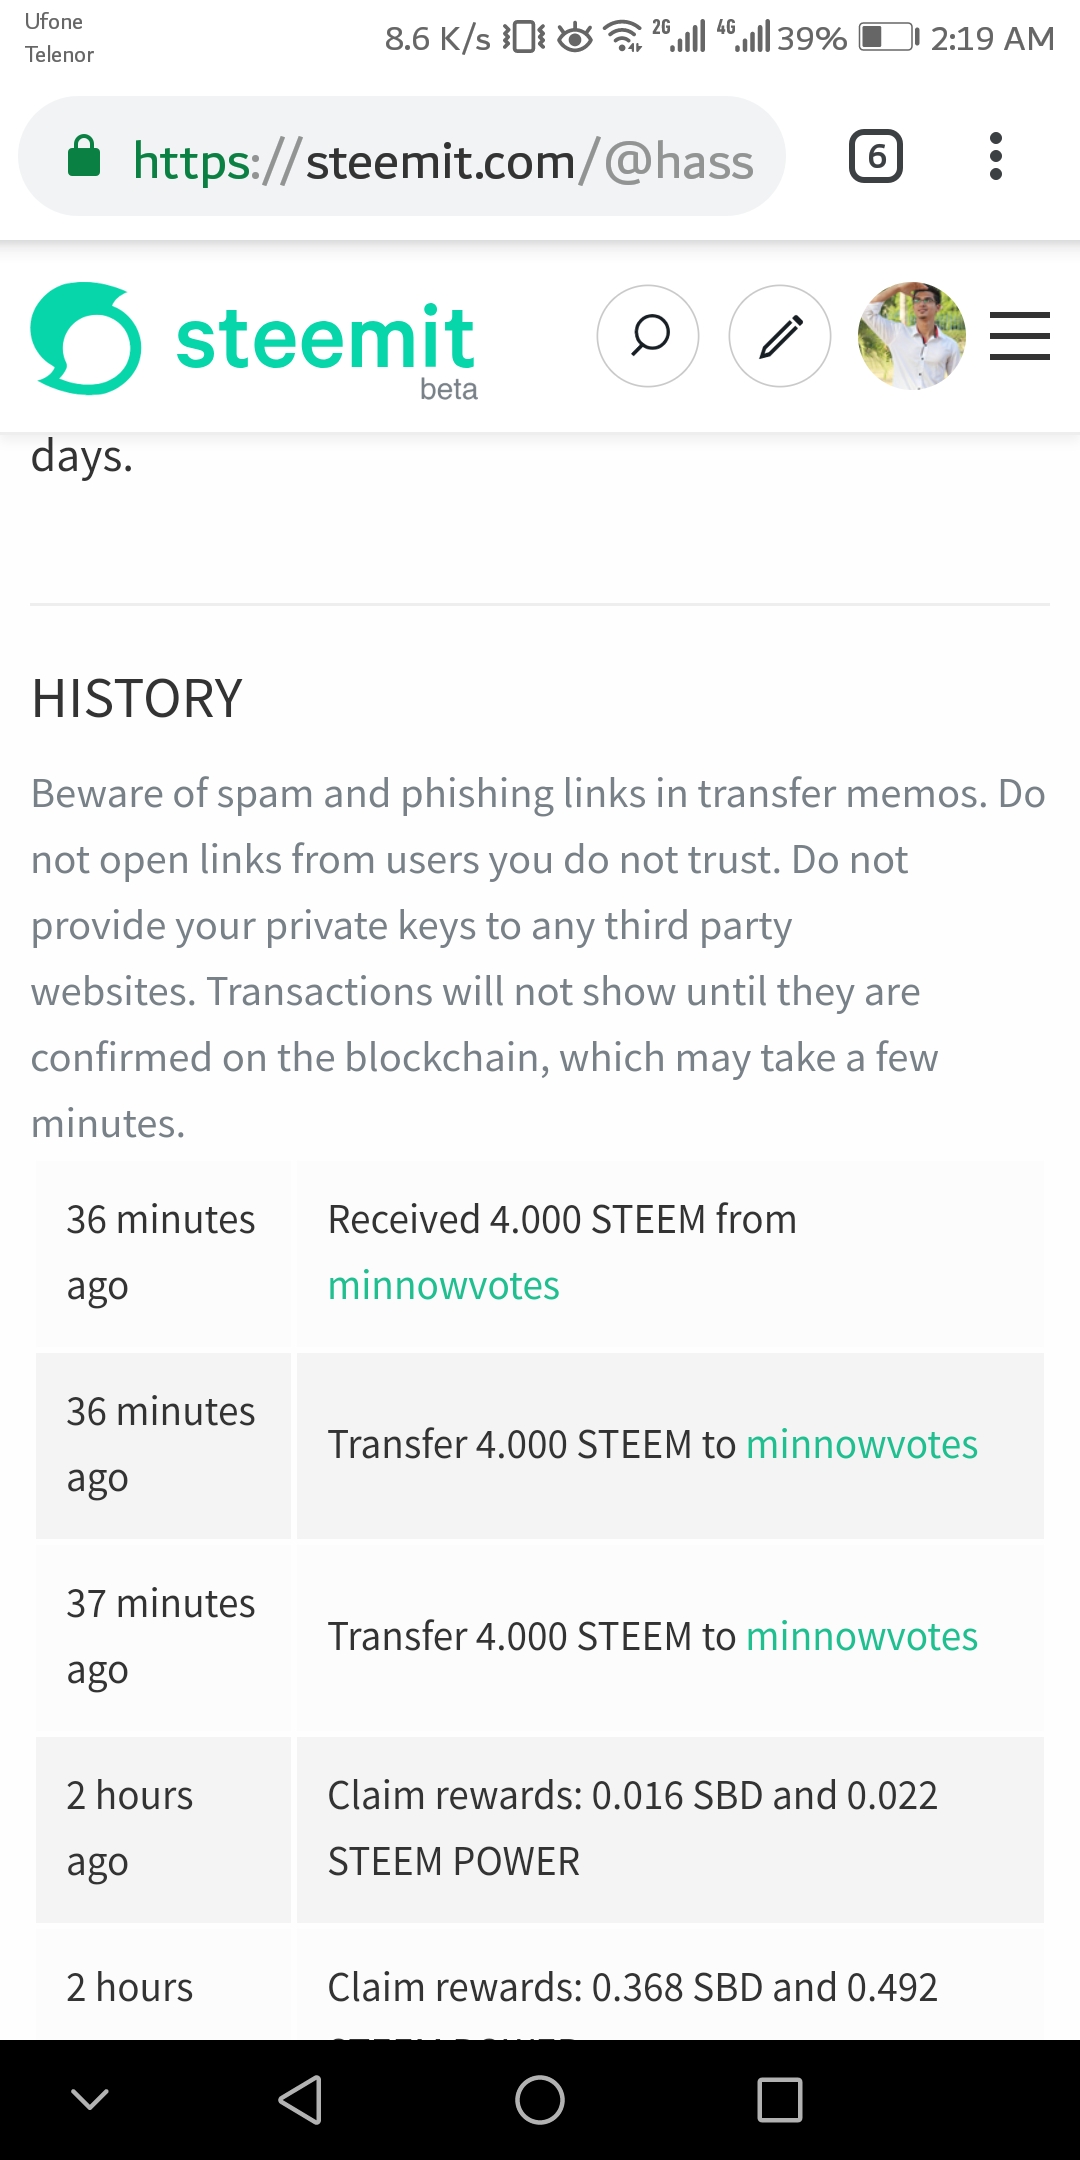The height and width of the screenshot is (2160, 1080).
Task: Open minnowvotes link in Received row
Action: 443,1285
